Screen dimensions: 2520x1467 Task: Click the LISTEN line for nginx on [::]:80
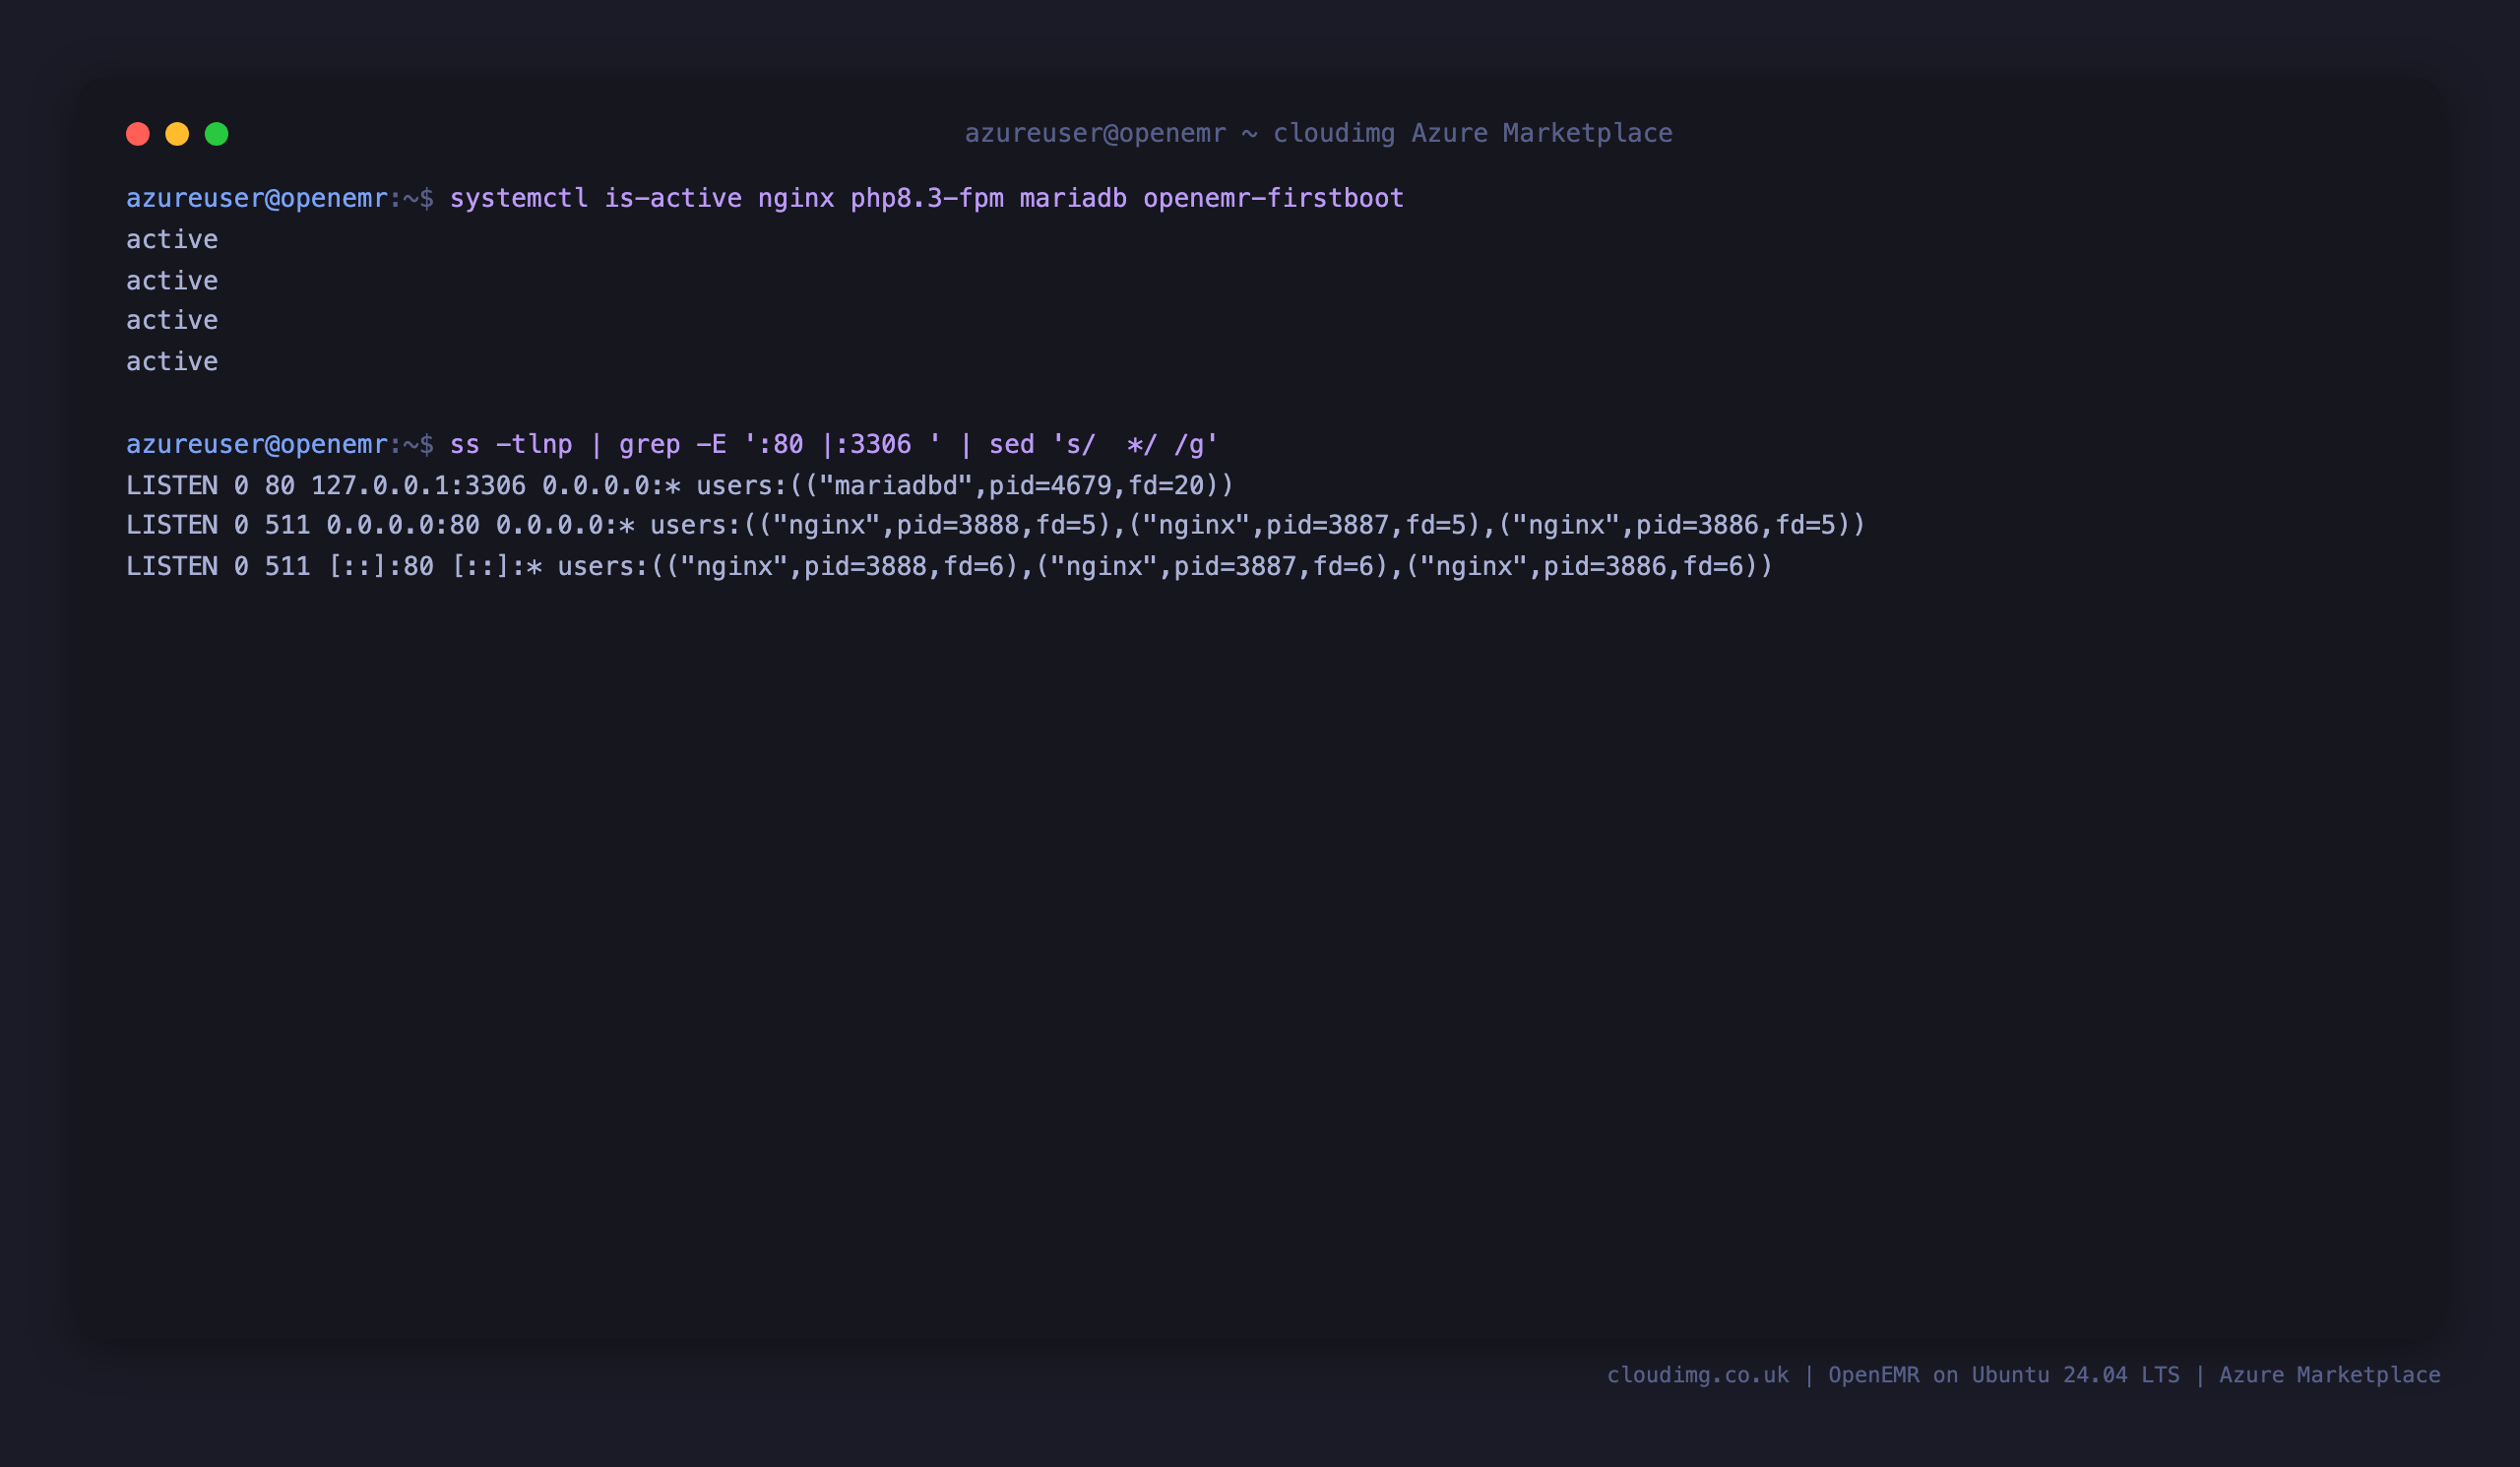pyautogui.click(x=949, y=567)
